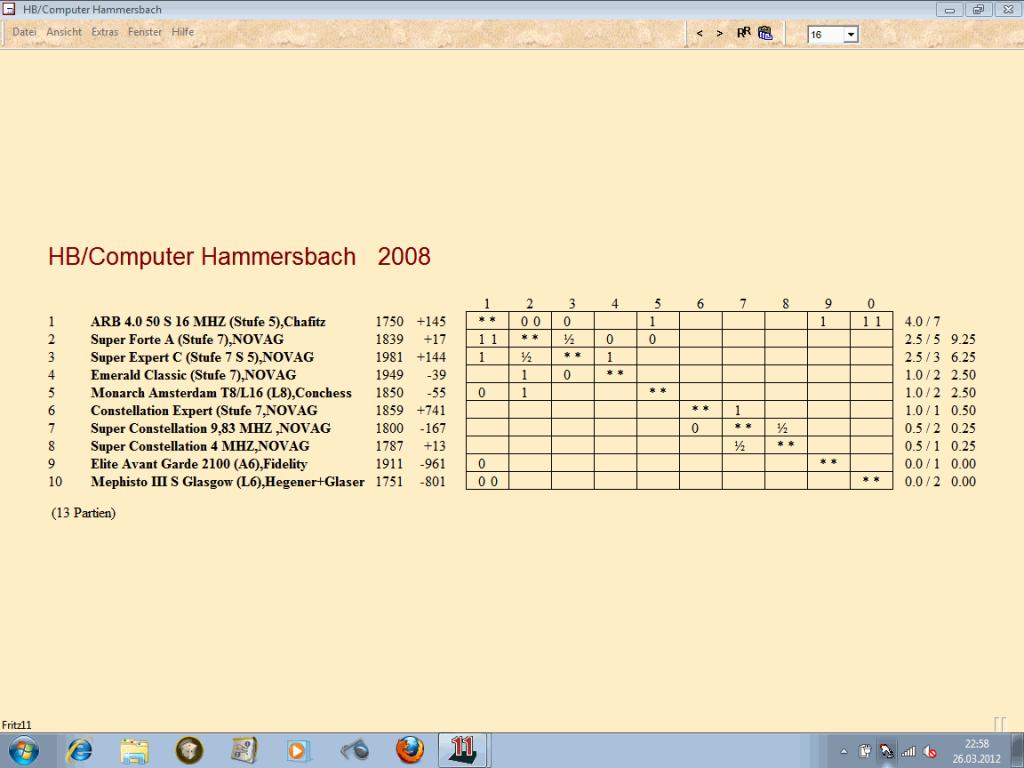Click the score 2.5 / 3
This screenshot has width=1024, height=768.
coord(922,357)
